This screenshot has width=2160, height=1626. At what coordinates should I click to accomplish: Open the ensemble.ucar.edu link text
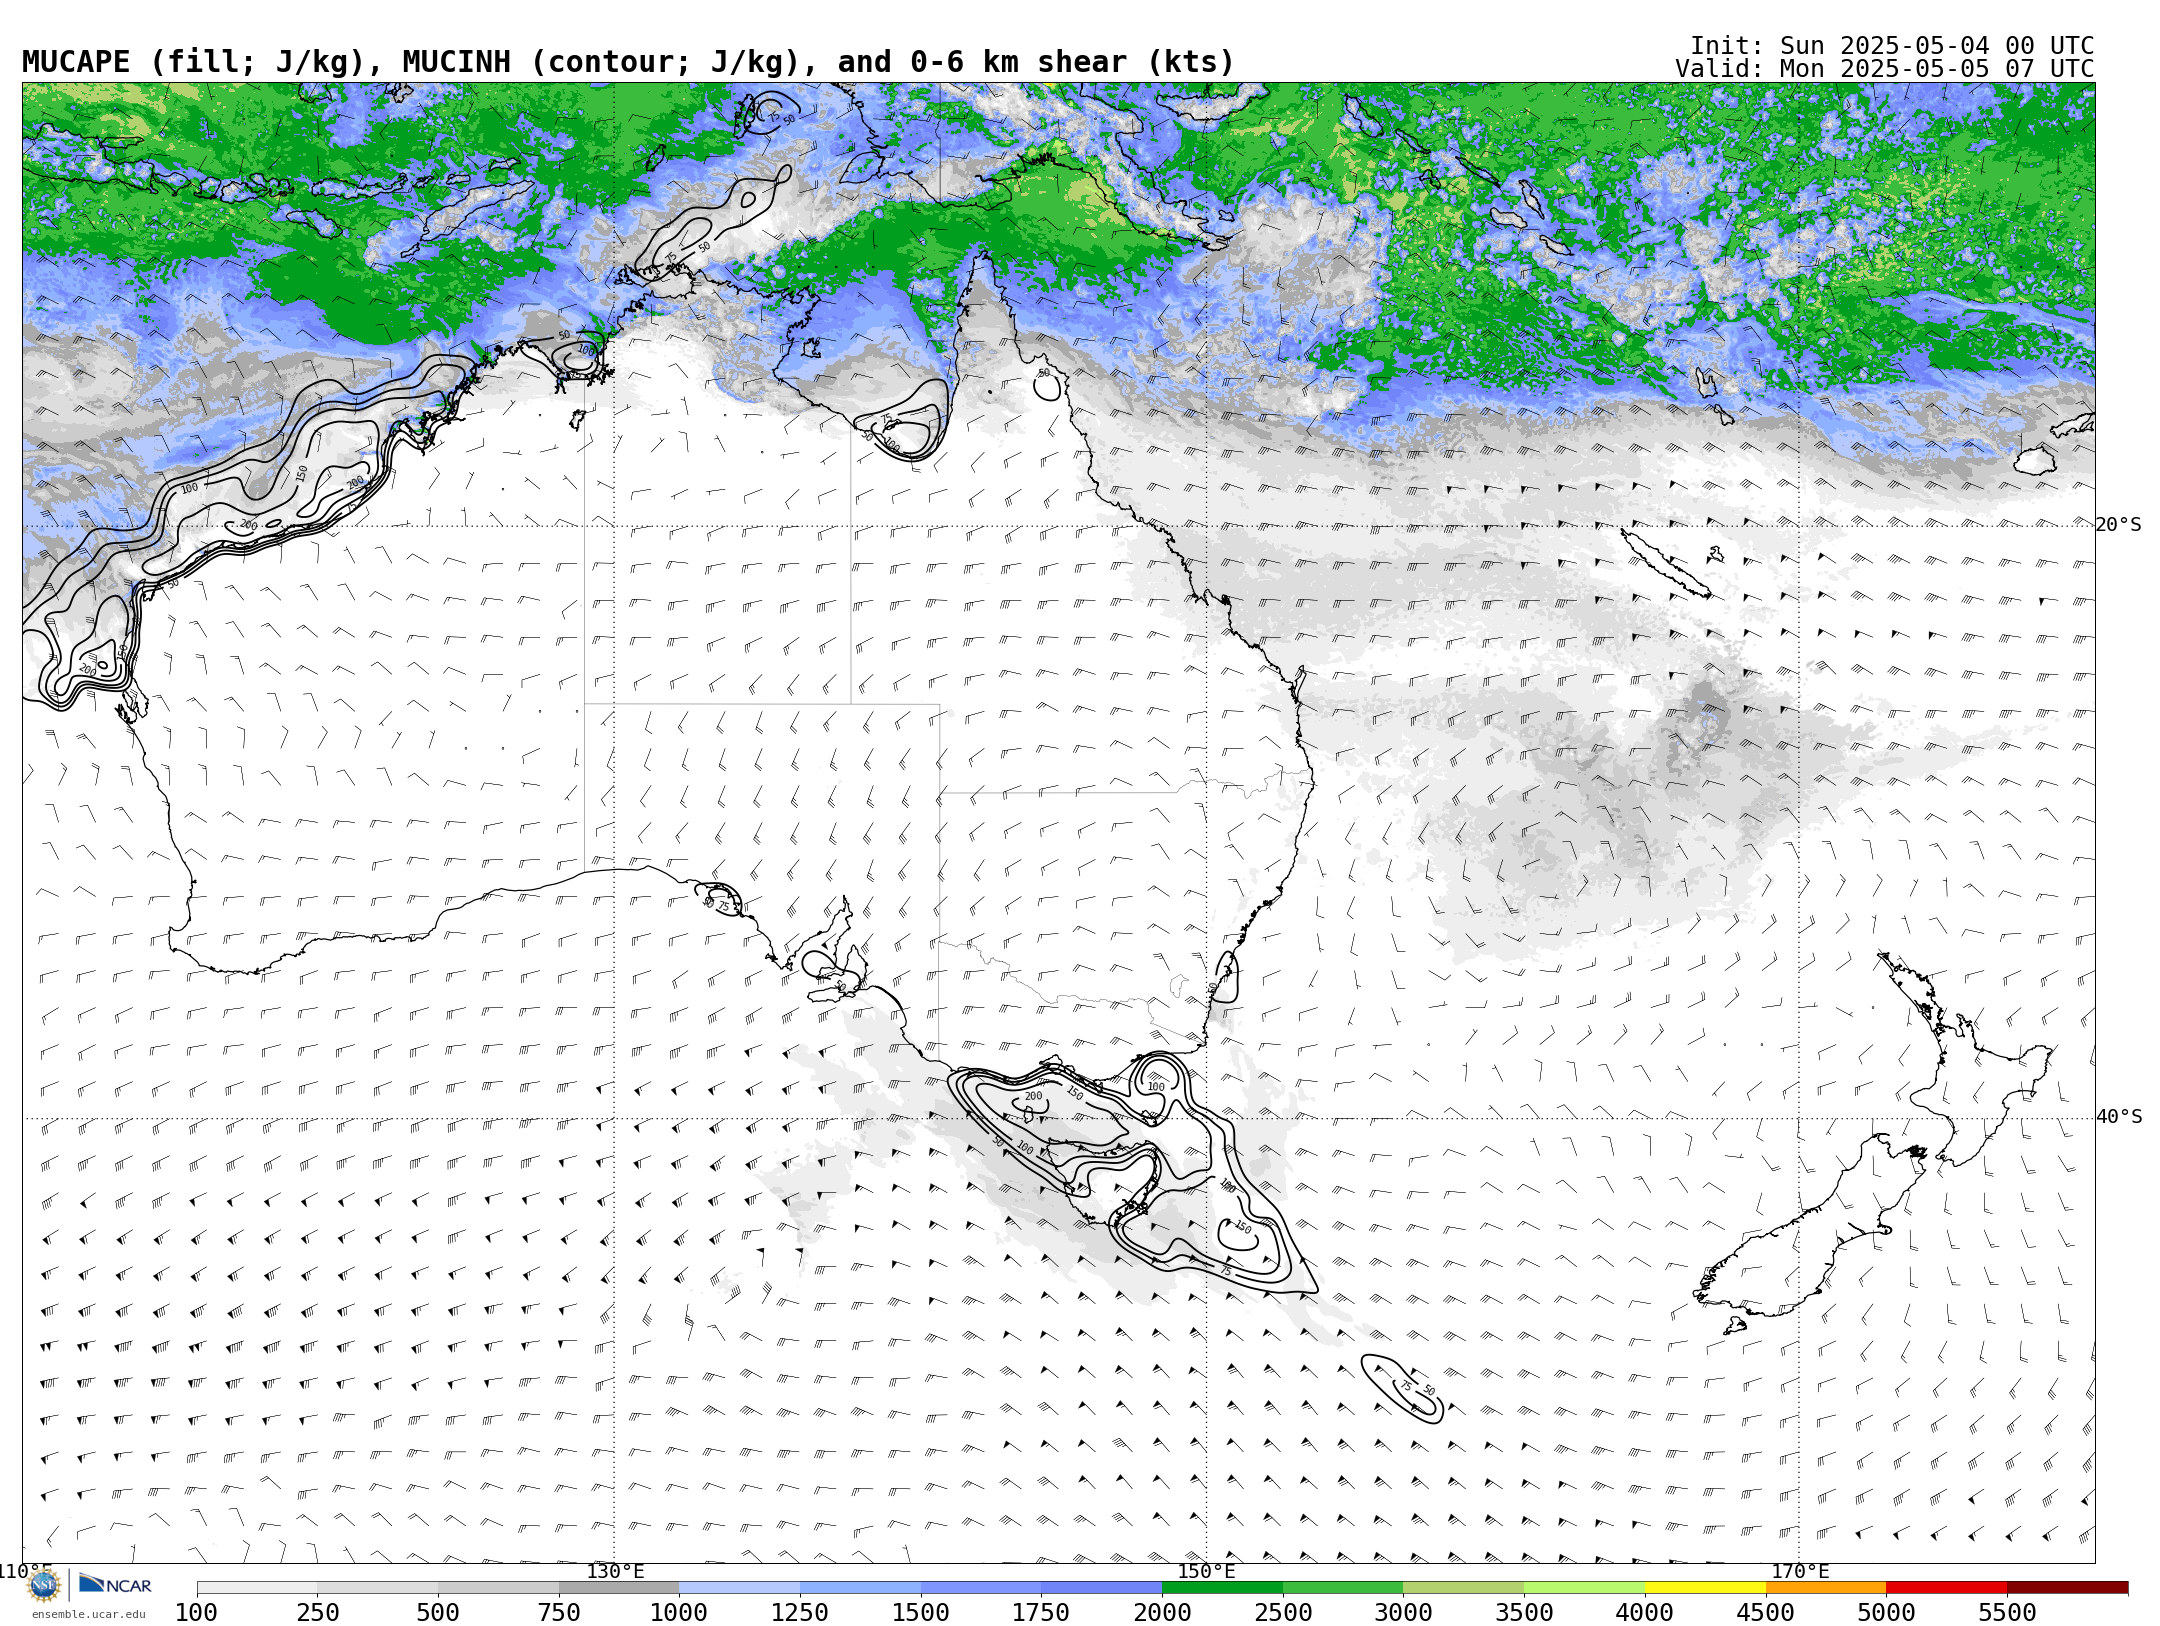(88, 1614)
